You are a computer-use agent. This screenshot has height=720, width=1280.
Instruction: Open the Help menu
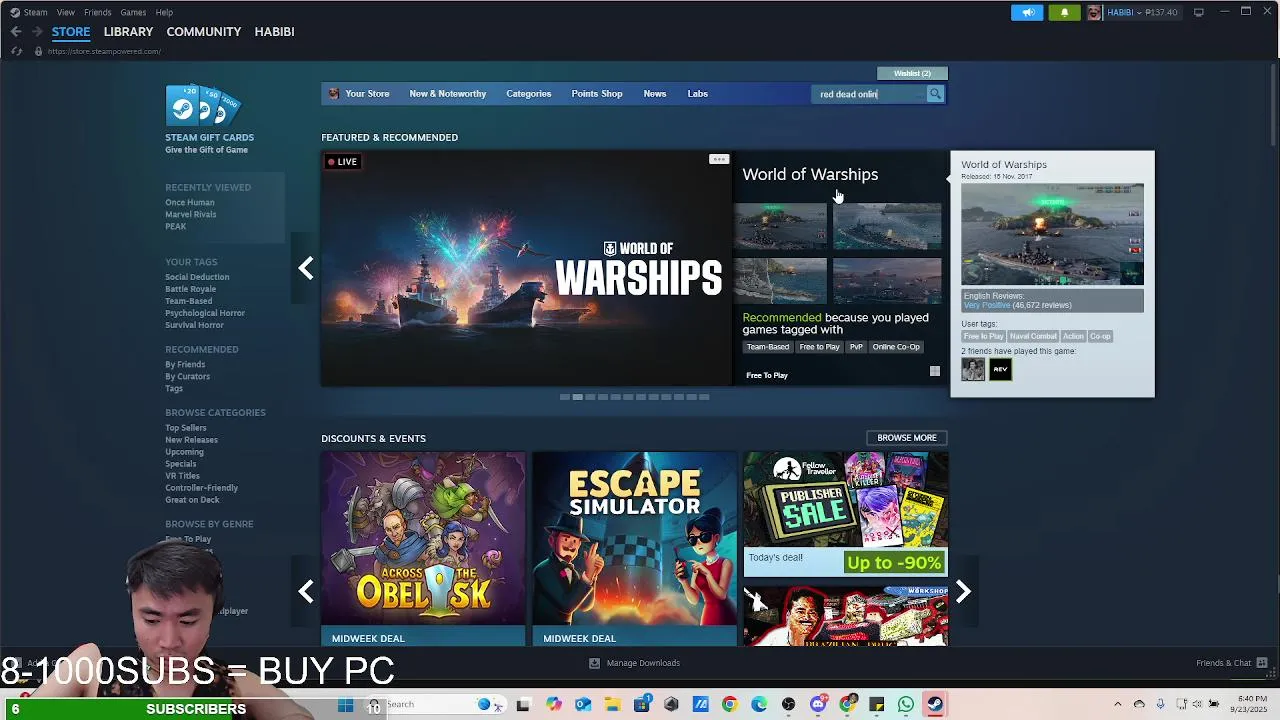pyautogui.click(x=164, y=12)
